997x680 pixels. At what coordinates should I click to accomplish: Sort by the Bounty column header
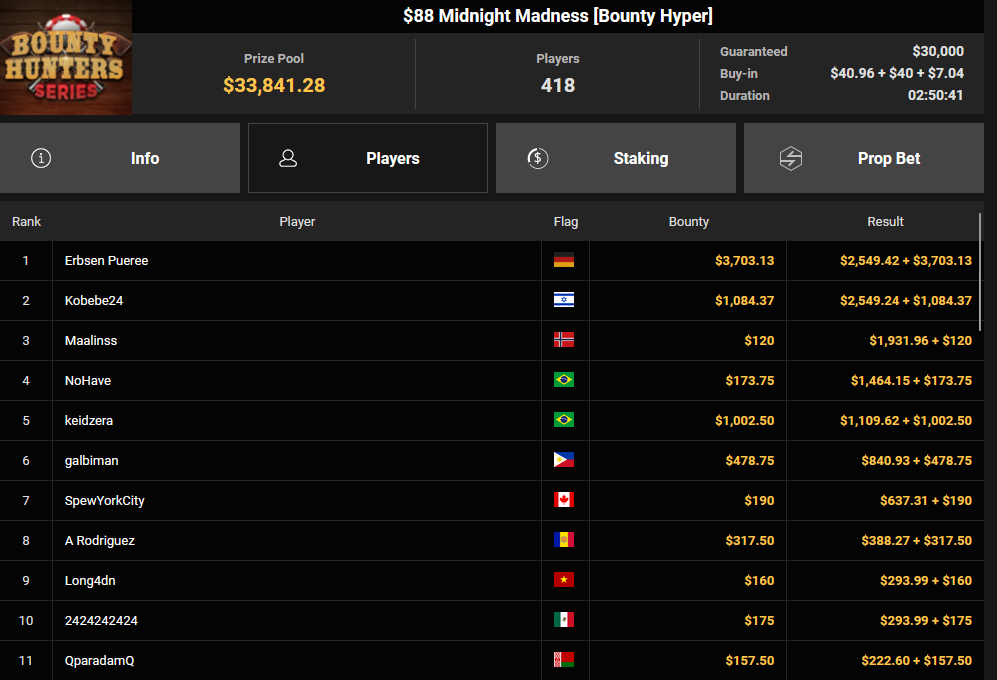tap(688, 222)
